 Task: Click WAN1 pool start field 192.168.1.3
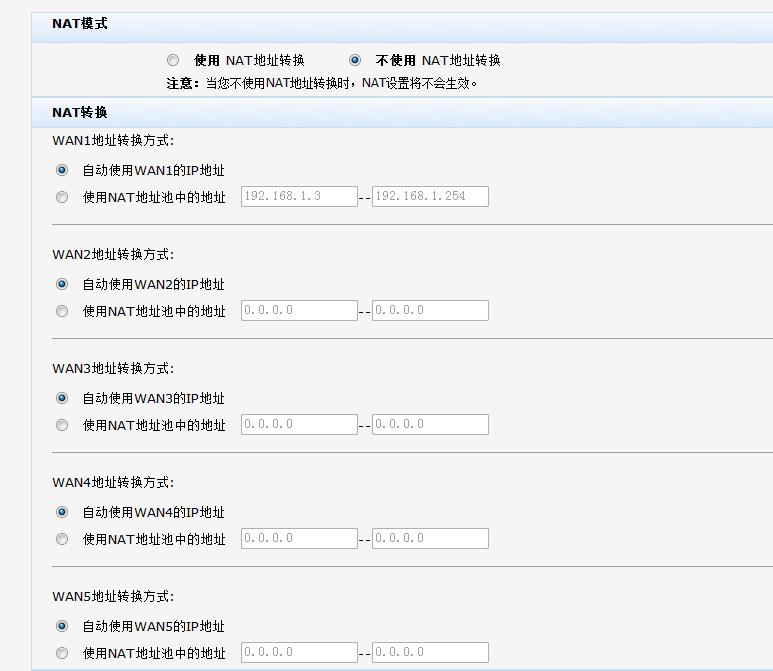point(299,196)
